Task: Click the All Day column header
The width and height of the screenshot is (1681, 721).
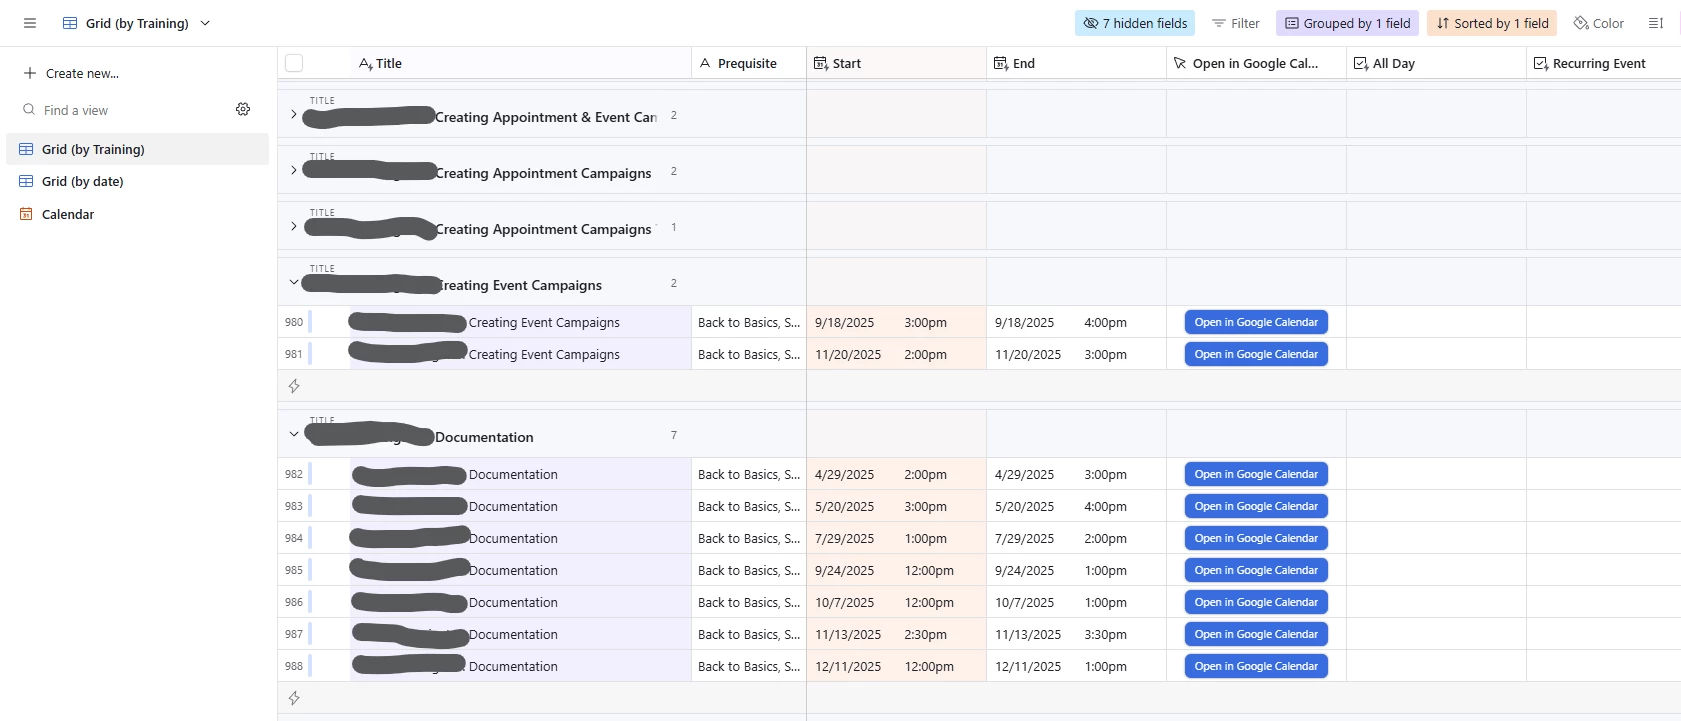Action: coord(1437,63)
